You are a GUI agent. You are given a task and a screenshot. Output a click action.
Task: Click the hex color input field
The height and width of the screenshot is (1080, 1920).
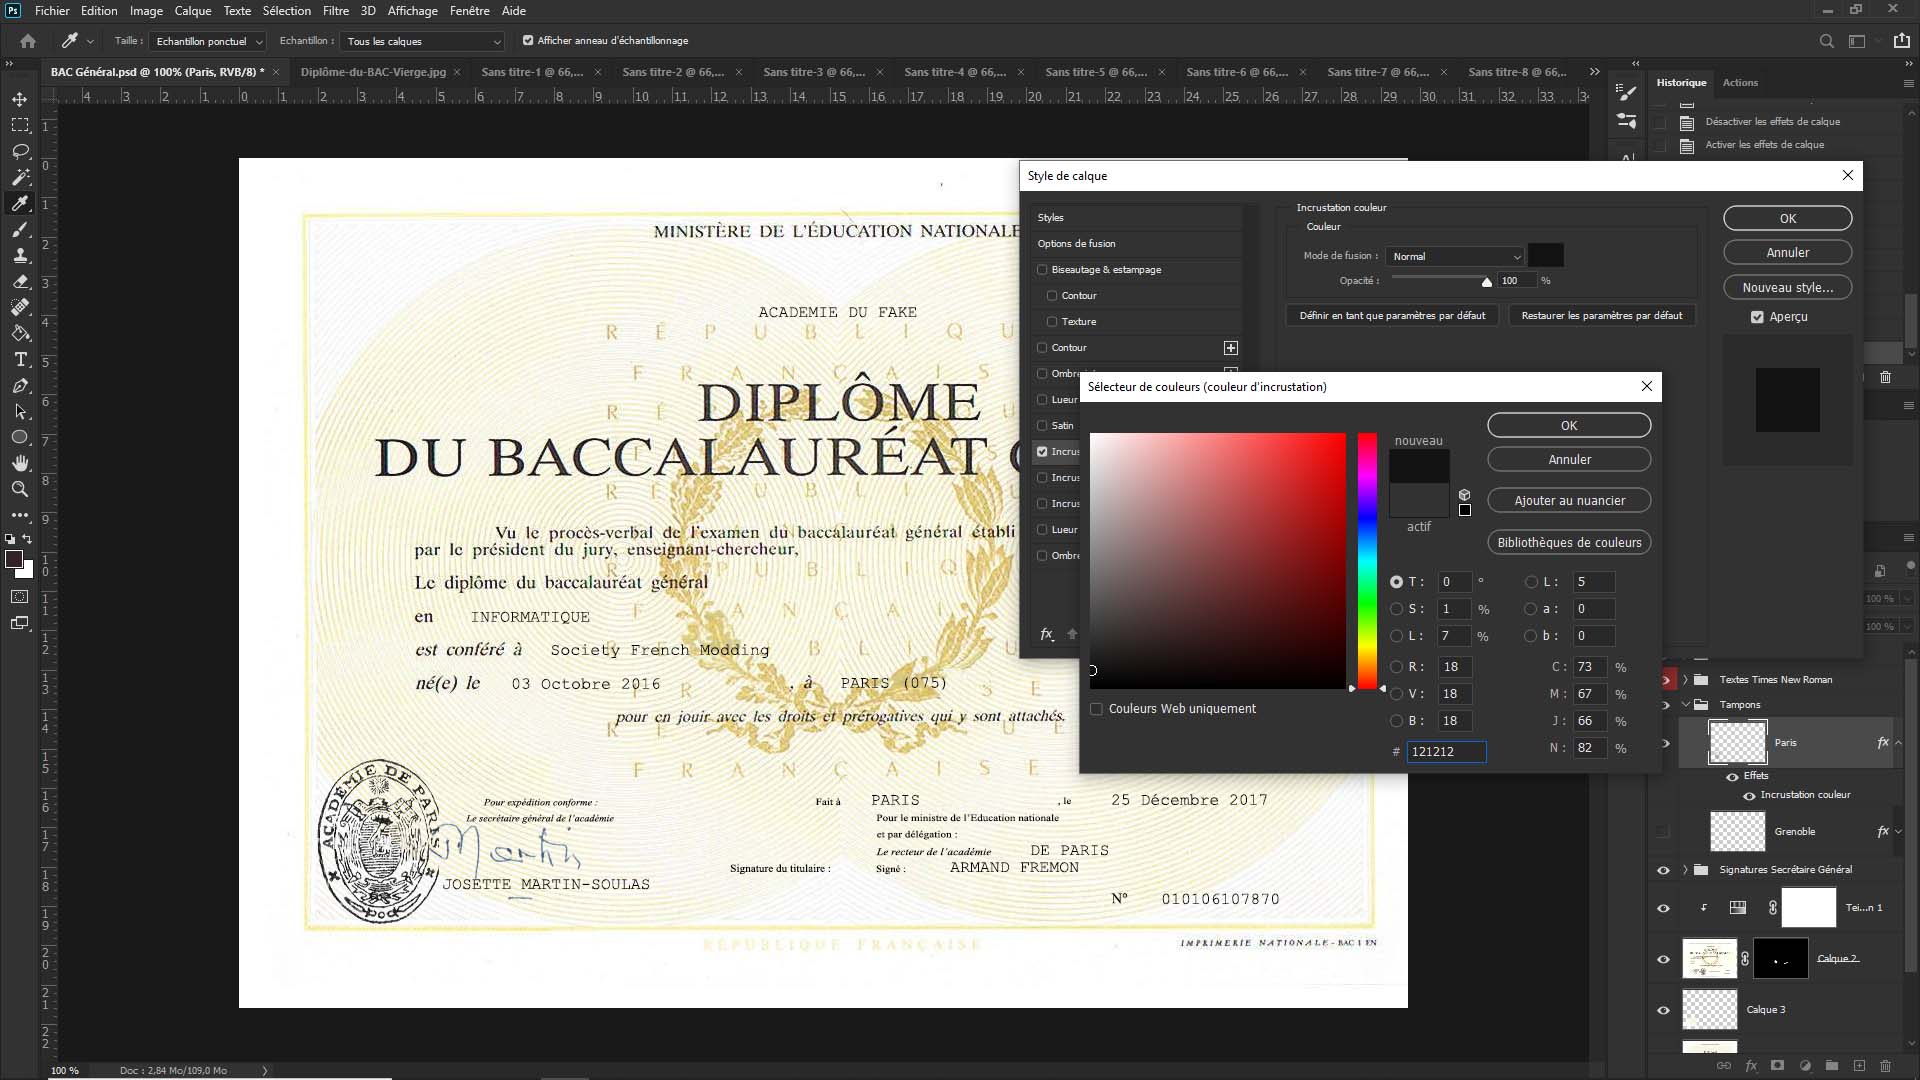[x=1446, y=752]
